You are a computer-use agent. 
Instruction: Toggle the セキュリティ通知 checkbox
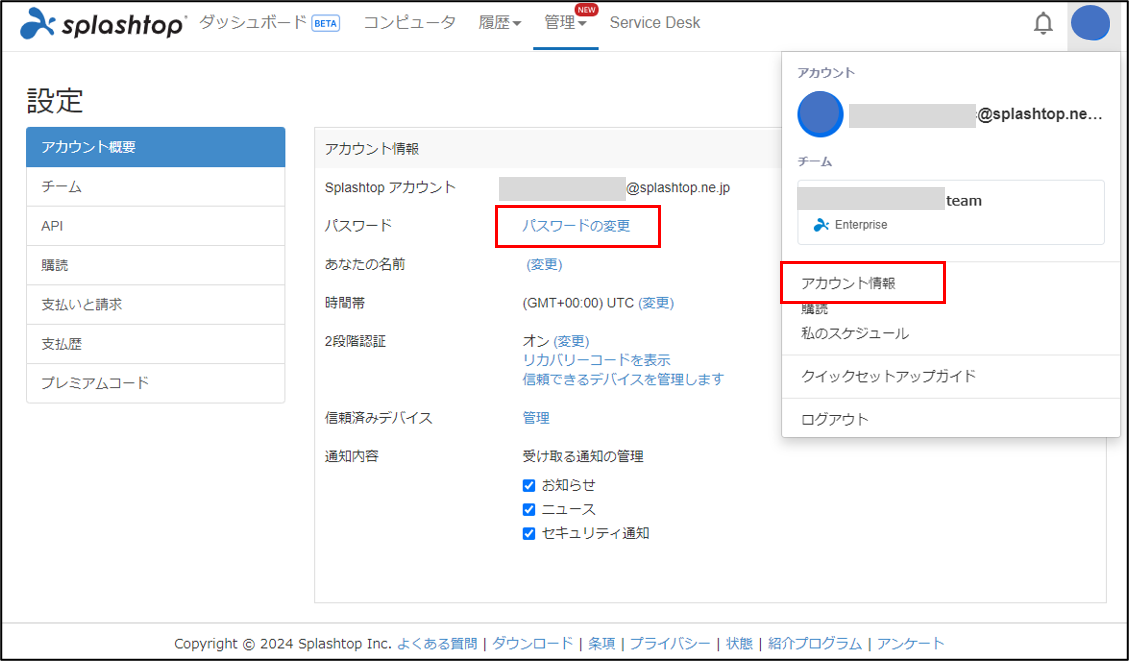(x=528, y=534)
